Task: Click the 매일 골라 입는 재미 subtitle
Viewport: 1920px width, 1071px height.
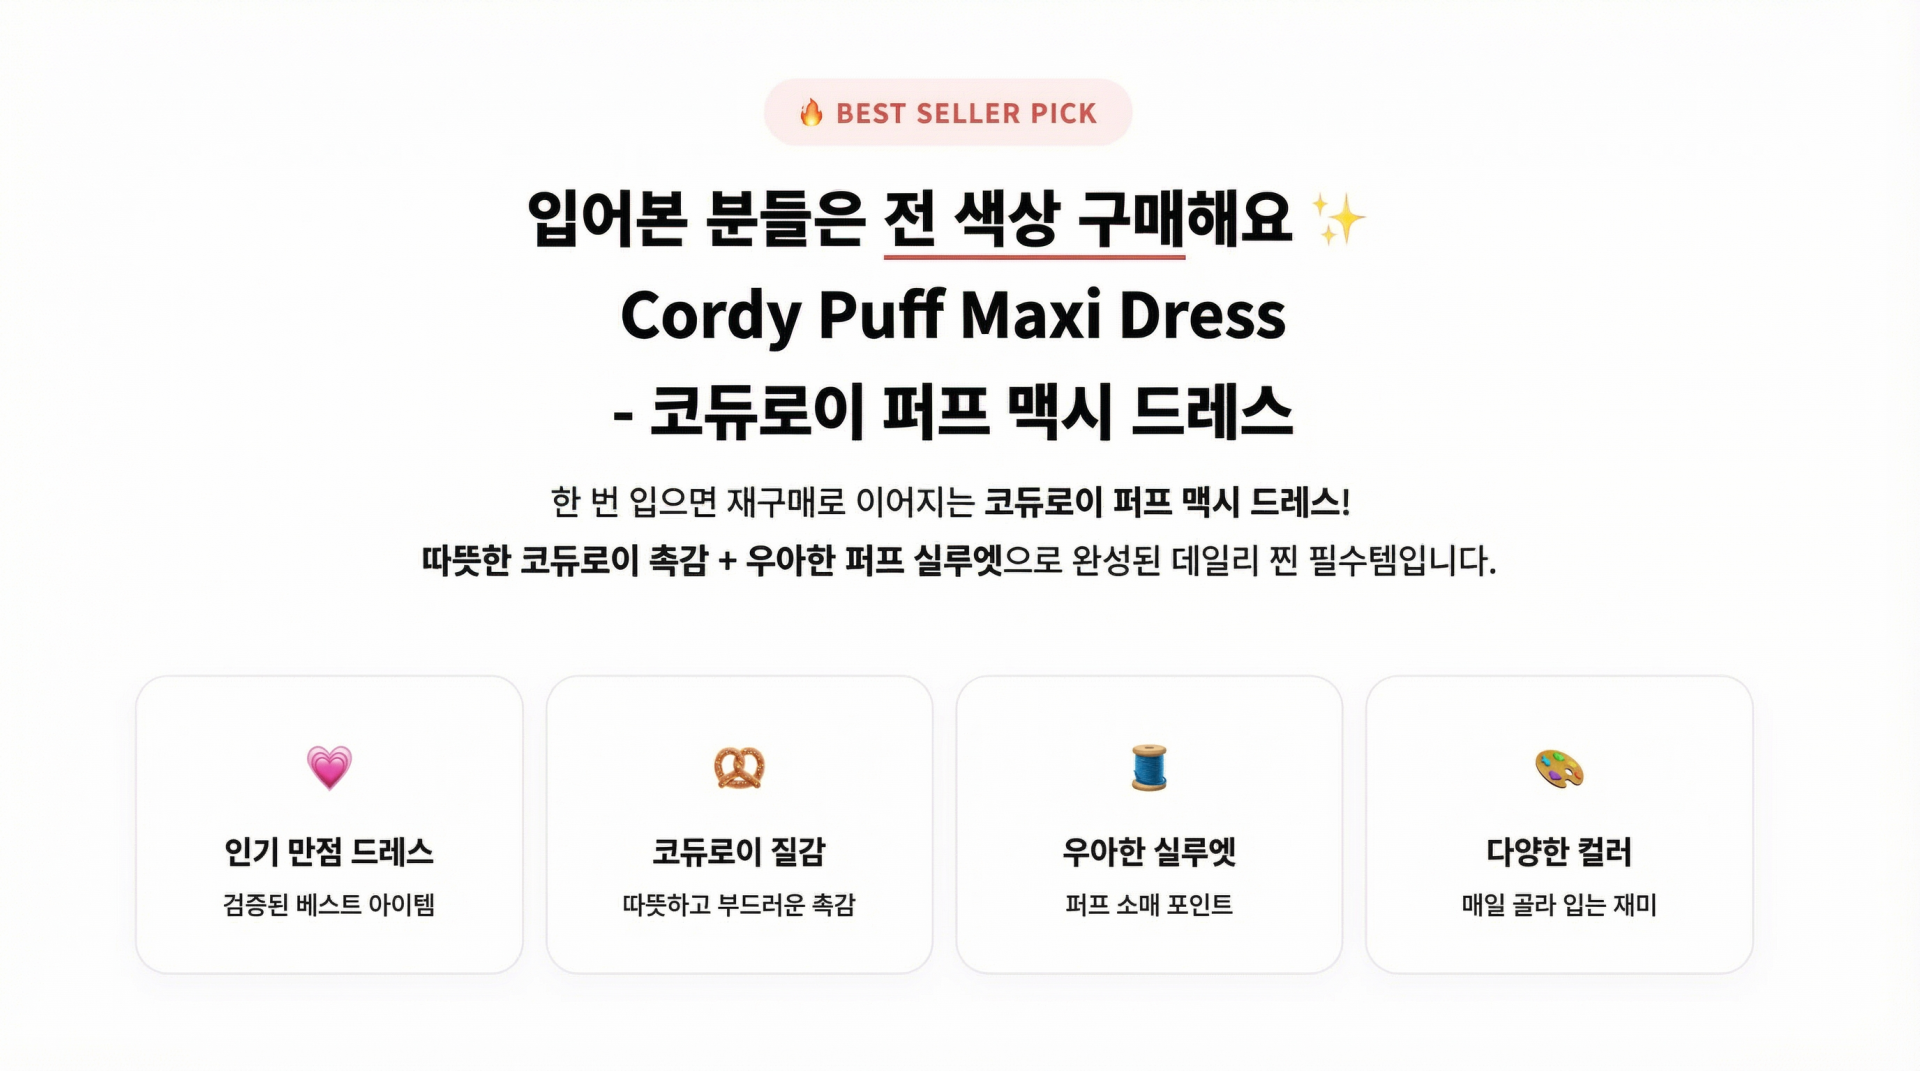Action: point(1559,905)
